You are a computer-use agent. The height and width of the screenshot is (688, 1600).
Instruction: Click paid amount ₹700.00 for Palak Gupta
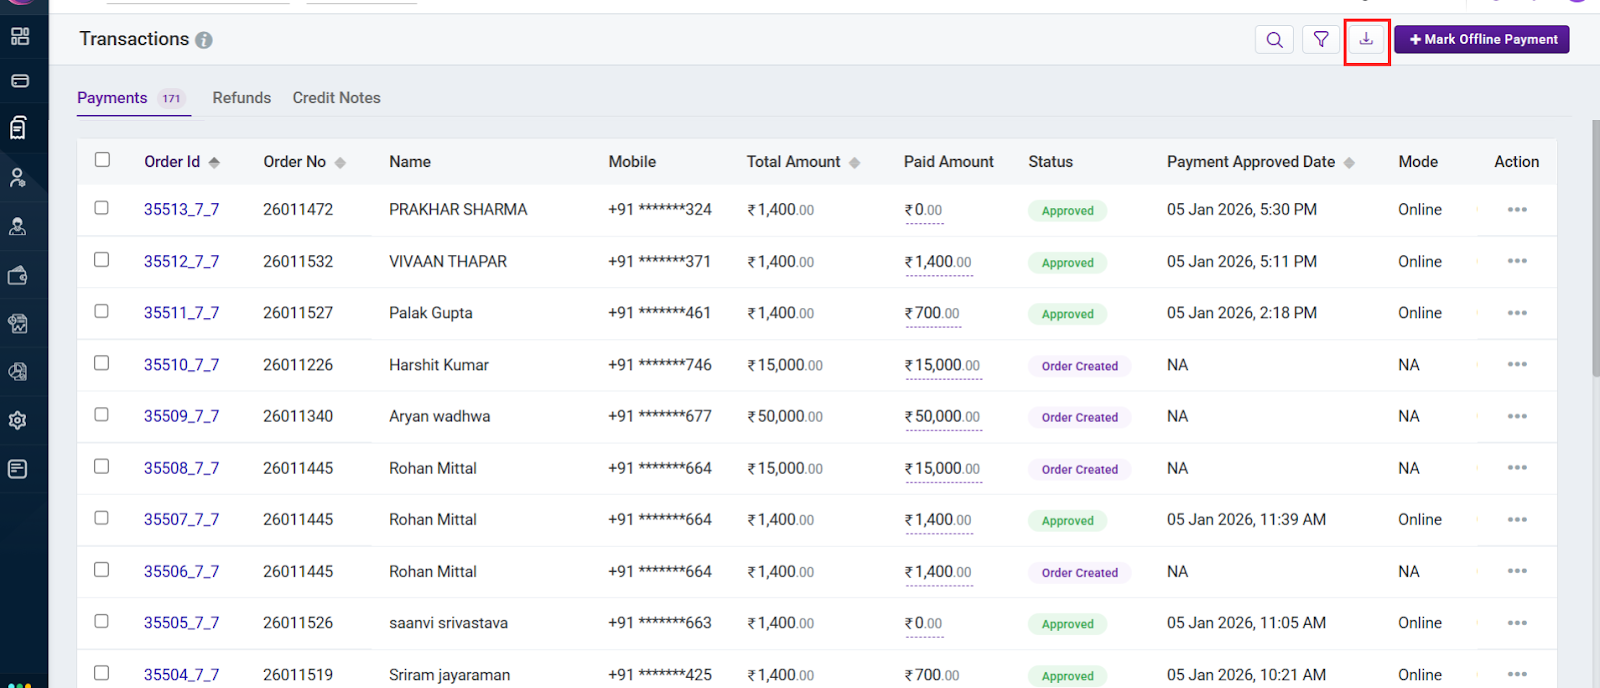(x=932, y=314)
